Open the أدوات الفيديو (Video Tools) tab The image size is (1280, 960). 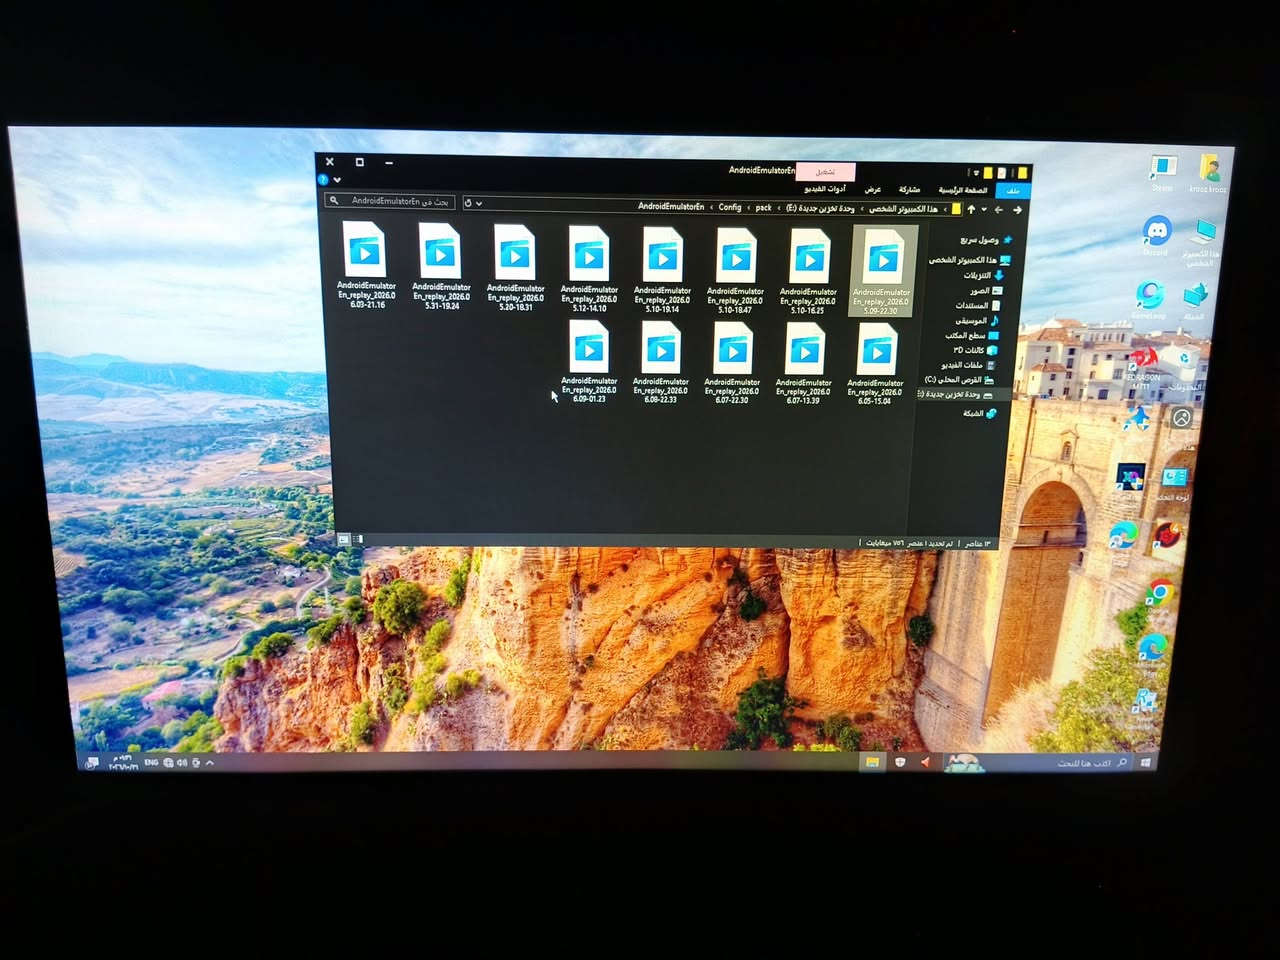coord(825,188)
